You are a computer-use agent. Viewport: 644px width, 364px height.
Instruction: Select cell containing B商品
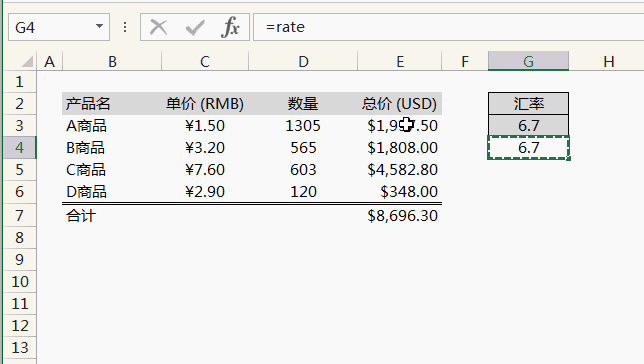[x=112, y=147]
